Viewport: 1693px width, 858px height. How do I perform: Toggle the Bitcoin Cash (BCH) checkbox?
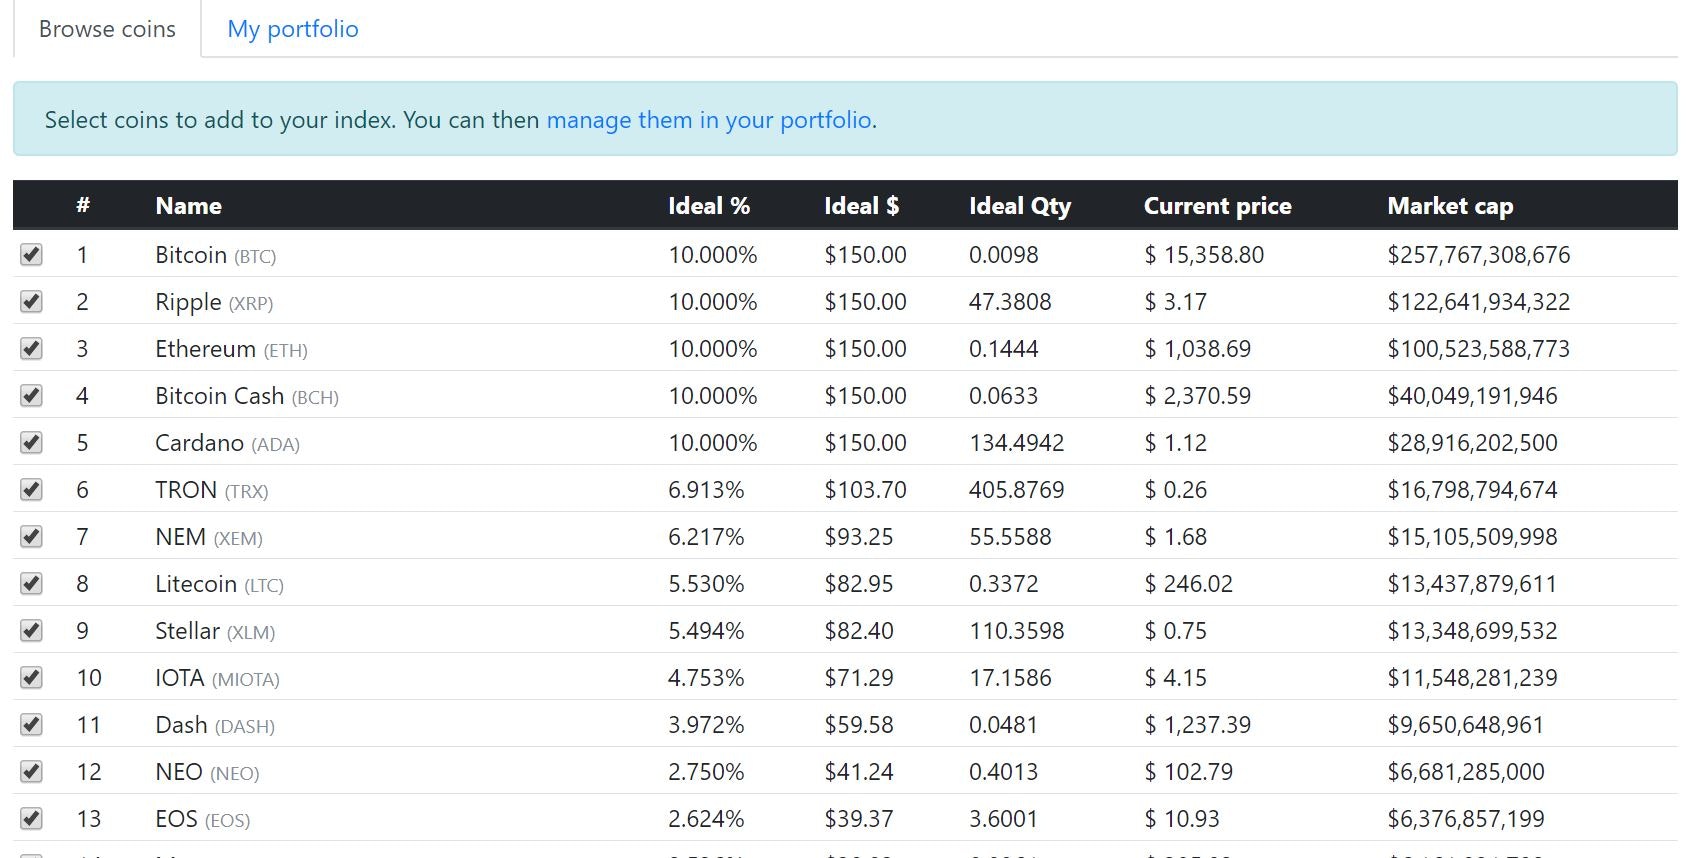click(x=31, y=395)
